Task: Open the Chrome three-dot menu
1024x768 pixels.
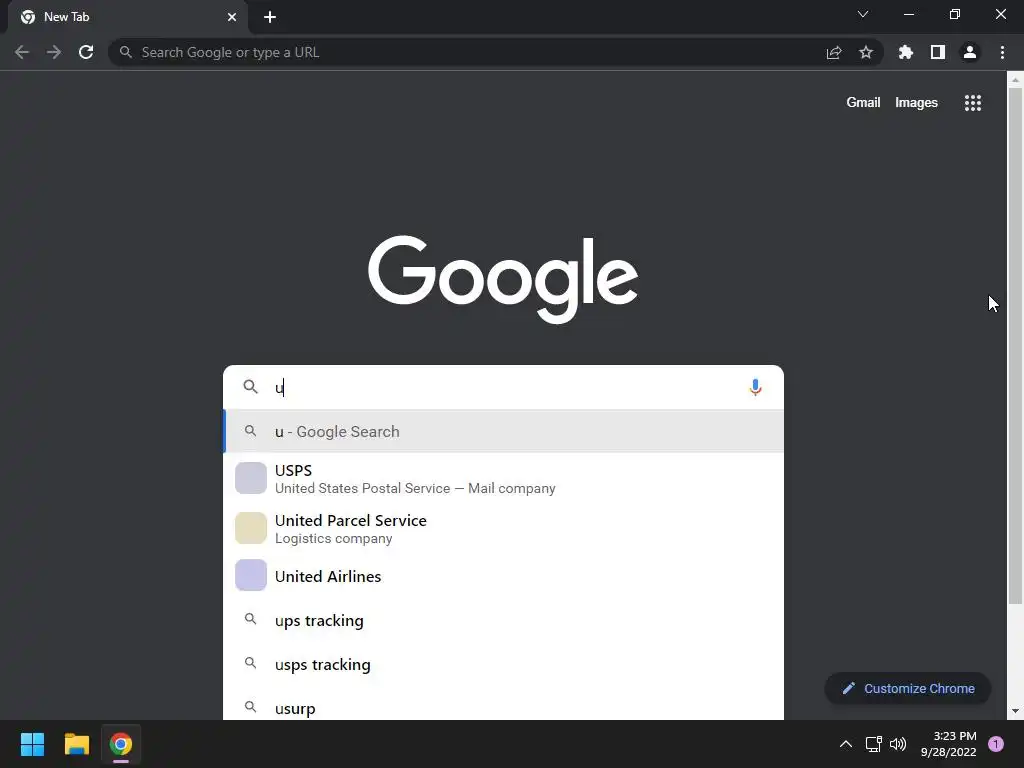Action: 1002,52
